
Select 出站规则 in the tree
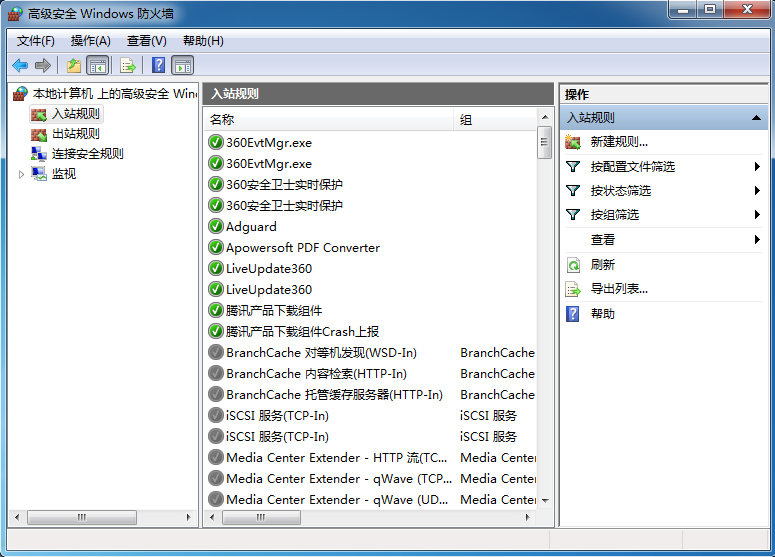(x=76, y=133)
